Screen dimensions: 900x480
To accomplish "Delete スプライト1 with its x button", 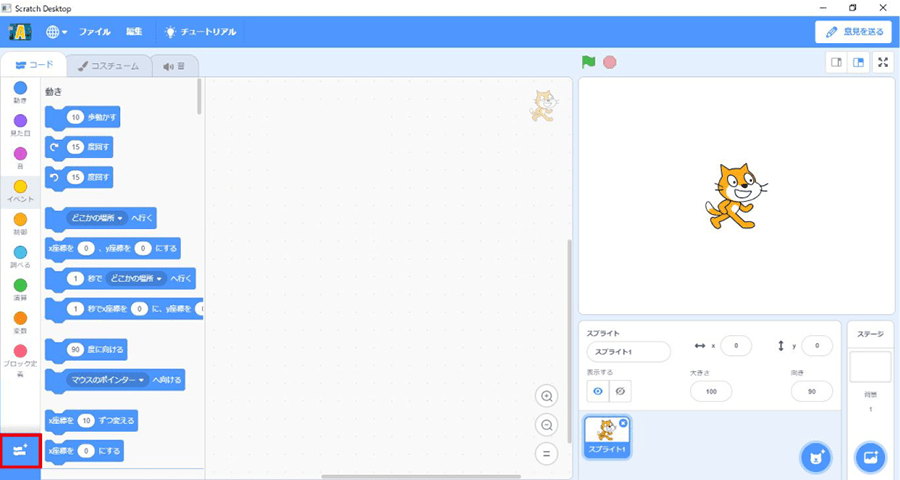I will pyautogui.click(x=623, y=423).
